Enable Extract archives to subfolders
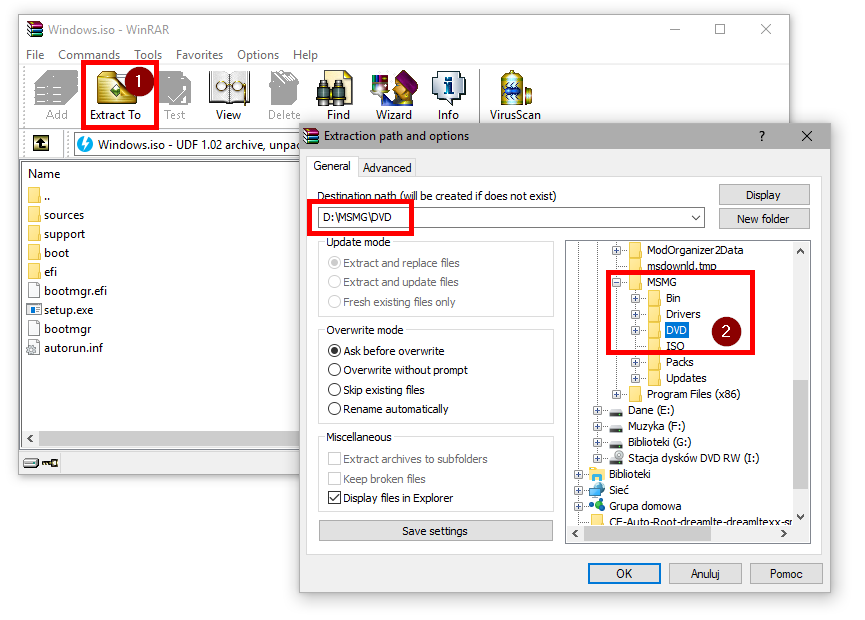This screenshot has height=620, width=865. (408, 459)
